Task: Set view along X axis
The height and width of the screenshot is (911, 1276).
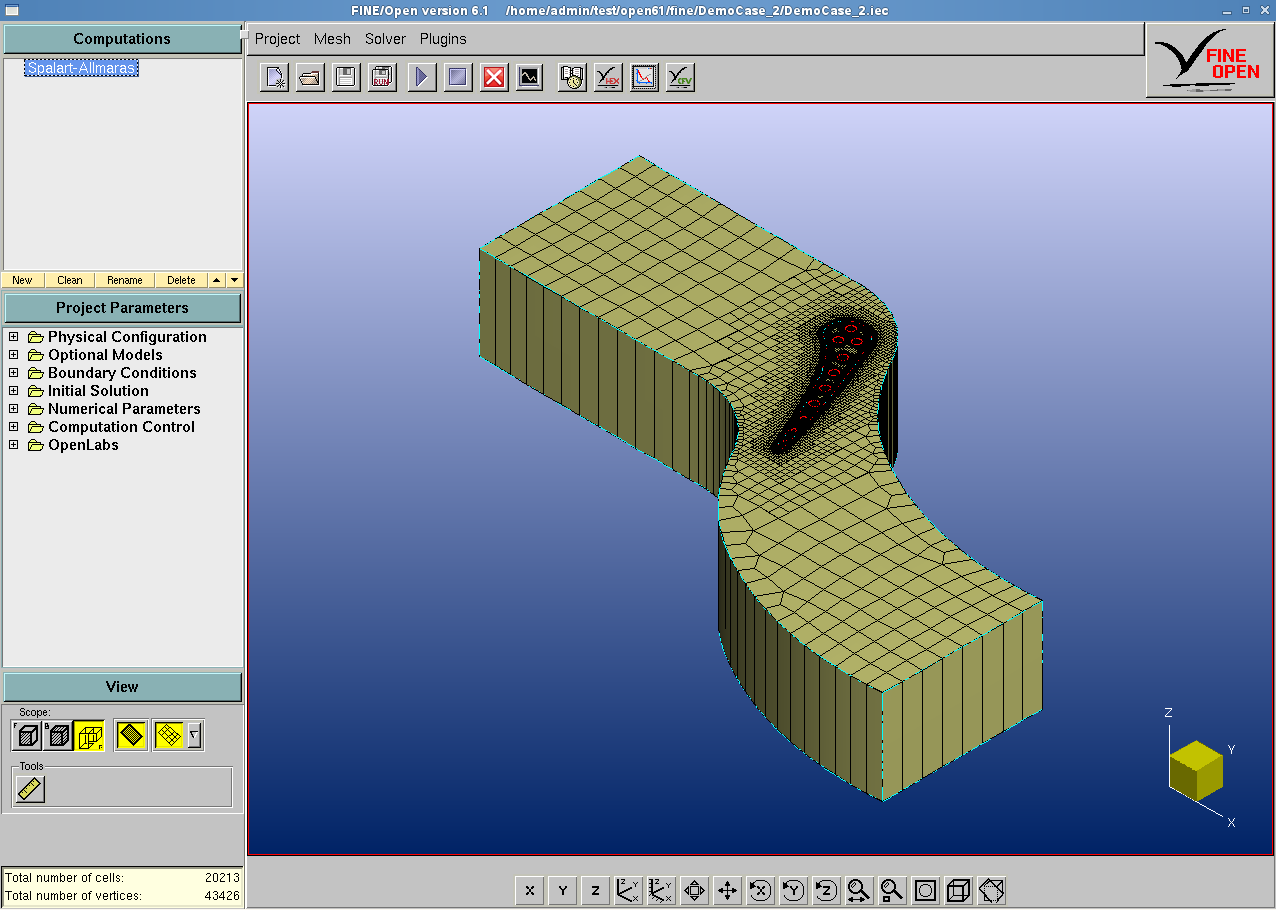Action: 530,890
